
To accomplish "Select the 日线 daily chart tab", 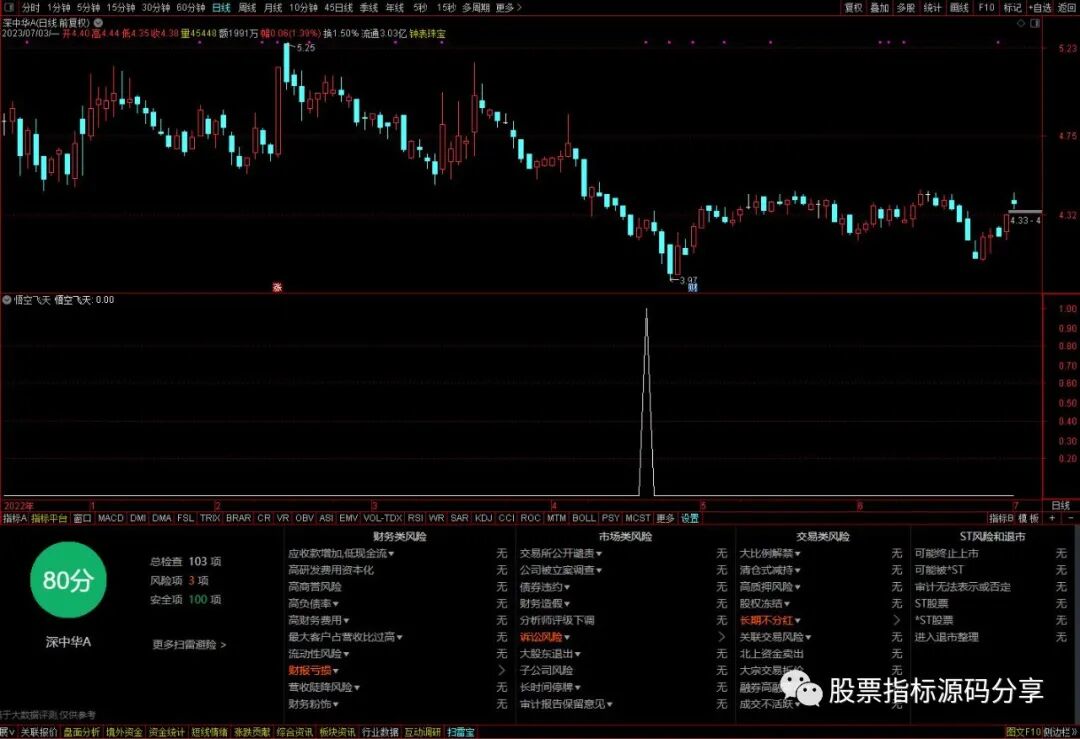I will [x=221, y=8].
